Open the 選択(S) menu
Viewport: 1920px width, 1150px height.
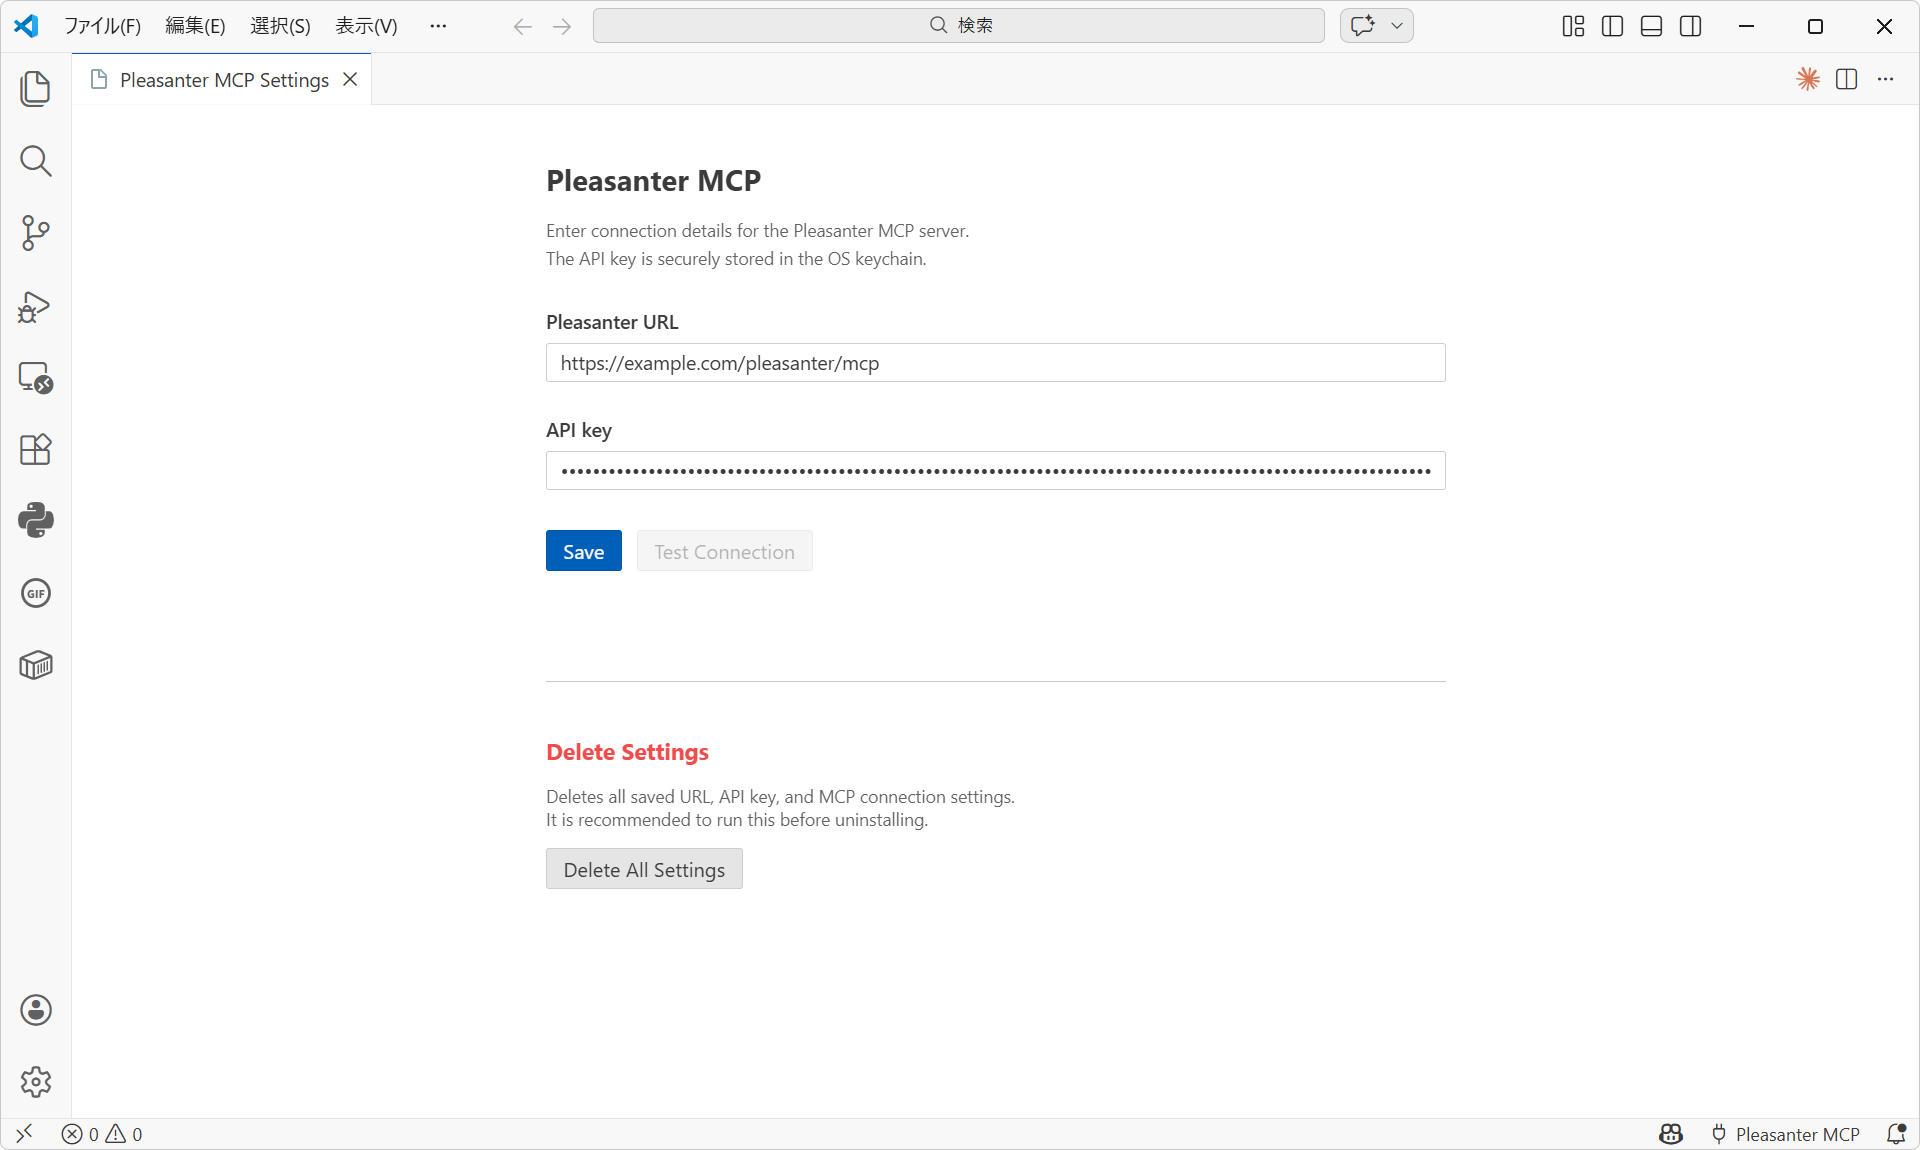[x=280, y=26]
